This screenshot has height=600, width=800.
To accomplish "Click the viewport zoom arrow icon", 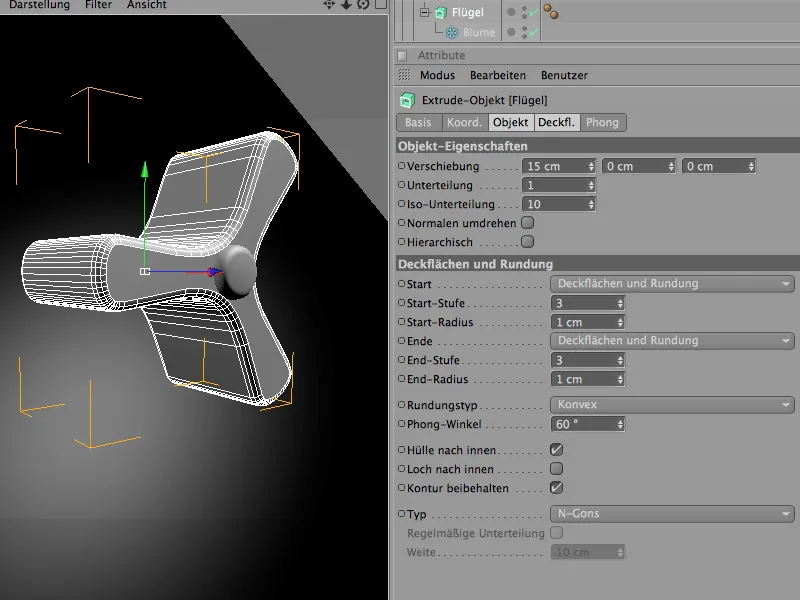I will [346, 5].
